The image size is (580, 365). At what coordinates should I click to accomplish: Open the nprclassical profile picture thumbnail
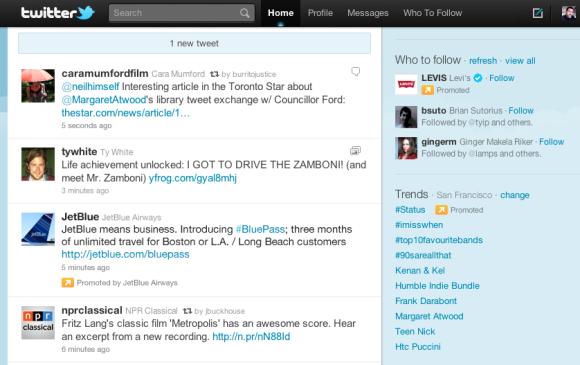pyautogui.click(x=38, y=323)
